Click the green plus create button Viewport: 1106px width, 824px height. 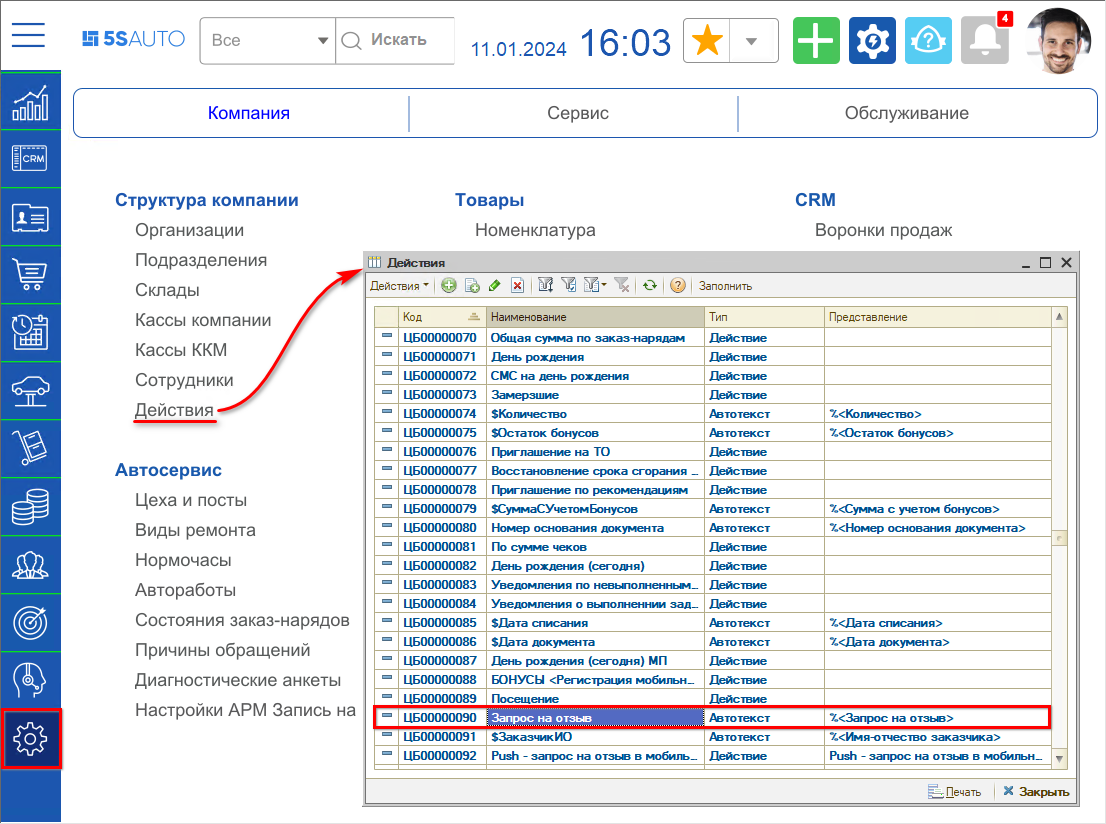tap(816, 41)
